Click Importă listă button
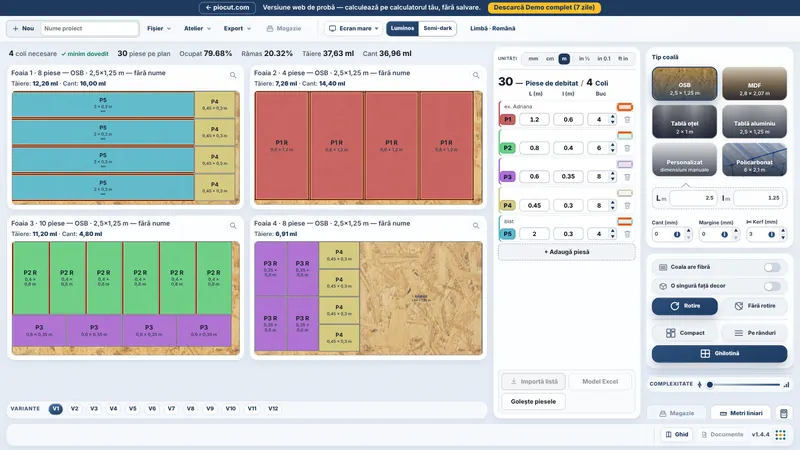Image resolution: width=800 pixels, height=450 pixels. (534, 382)
